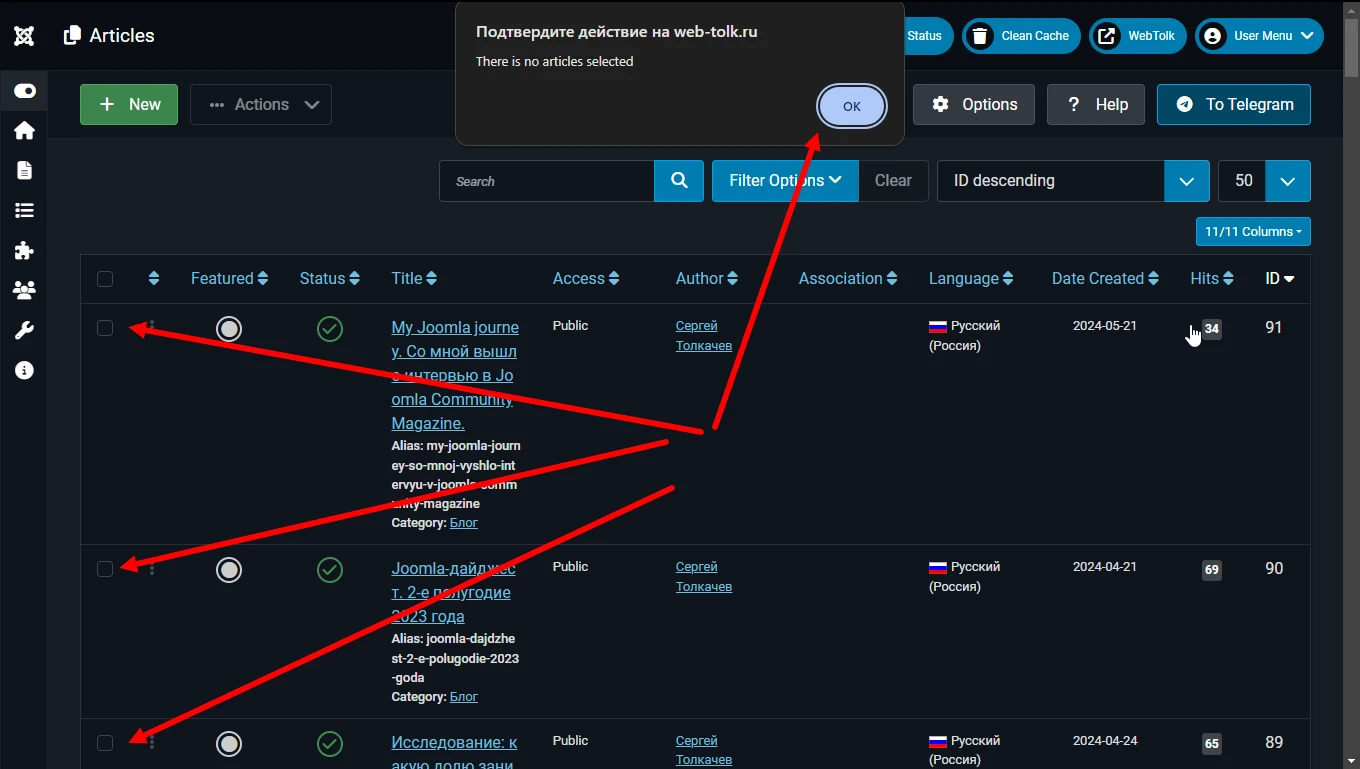Select checkbox for article ID 89
1360x769 pixels.
pos(105,743)
